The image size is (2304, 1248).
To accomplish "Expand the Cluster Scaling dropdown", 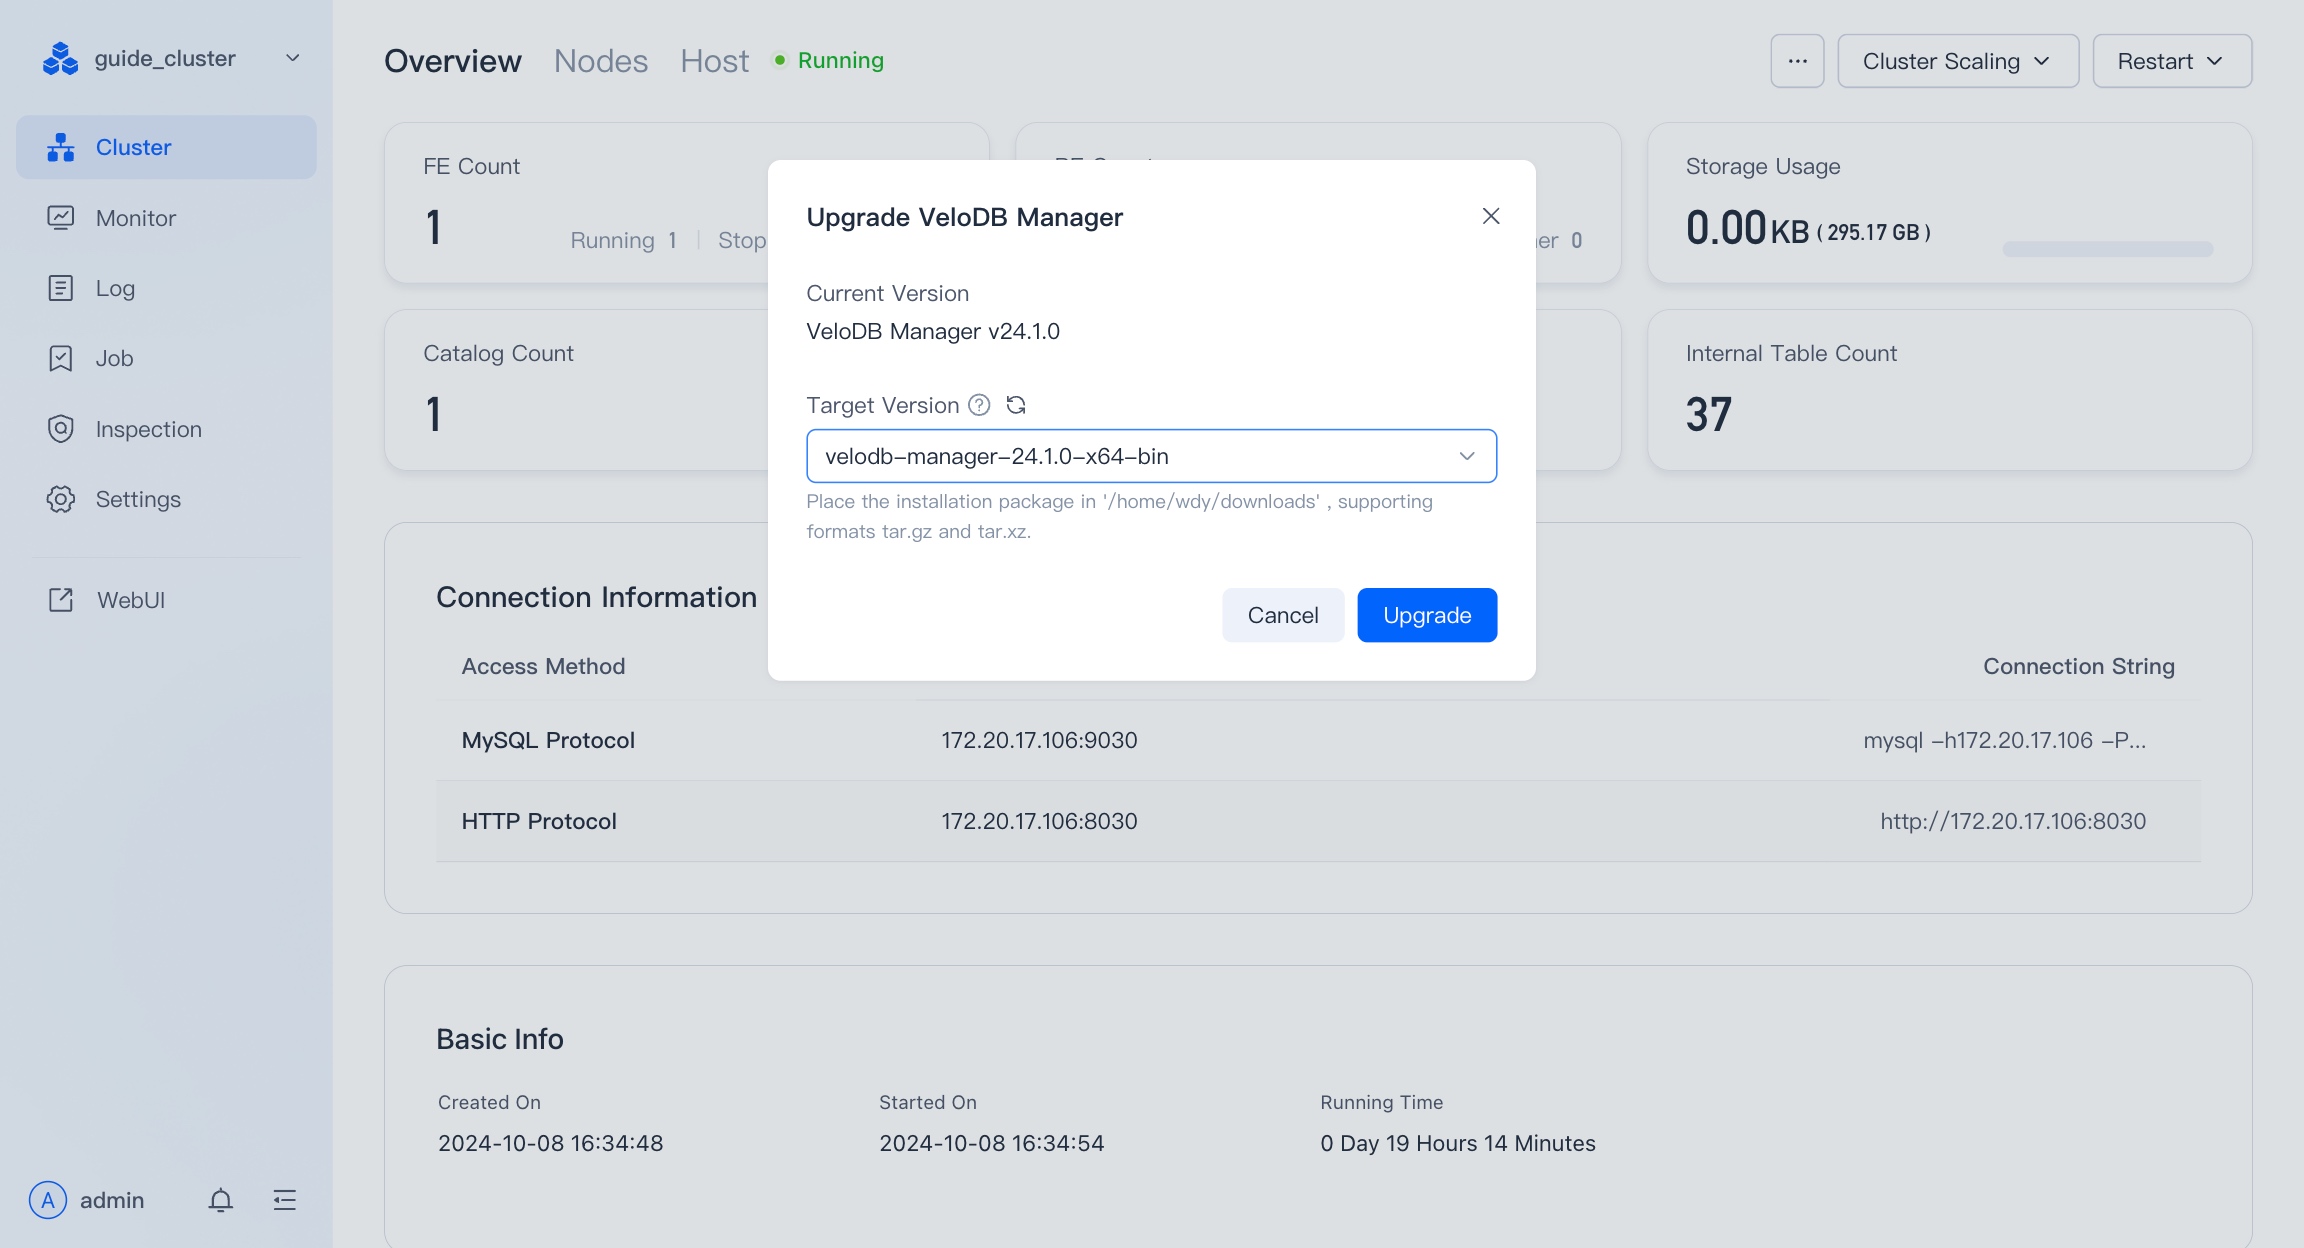I will click(1958, 61).
